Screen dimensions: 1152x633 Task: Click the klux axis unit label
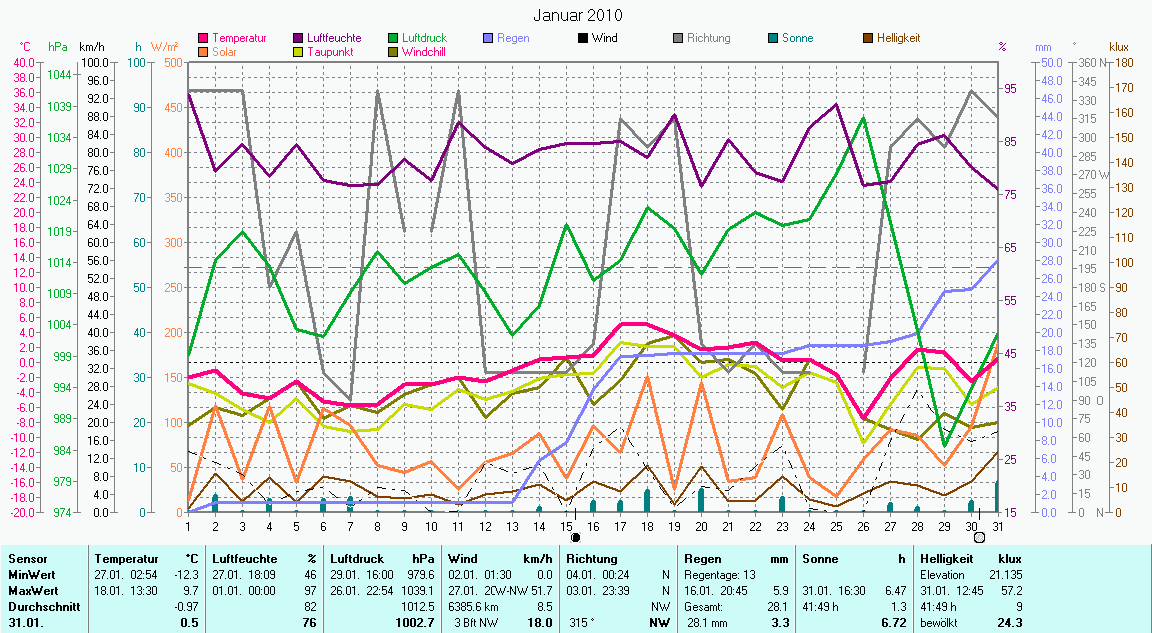click(x=1119, y=47)
